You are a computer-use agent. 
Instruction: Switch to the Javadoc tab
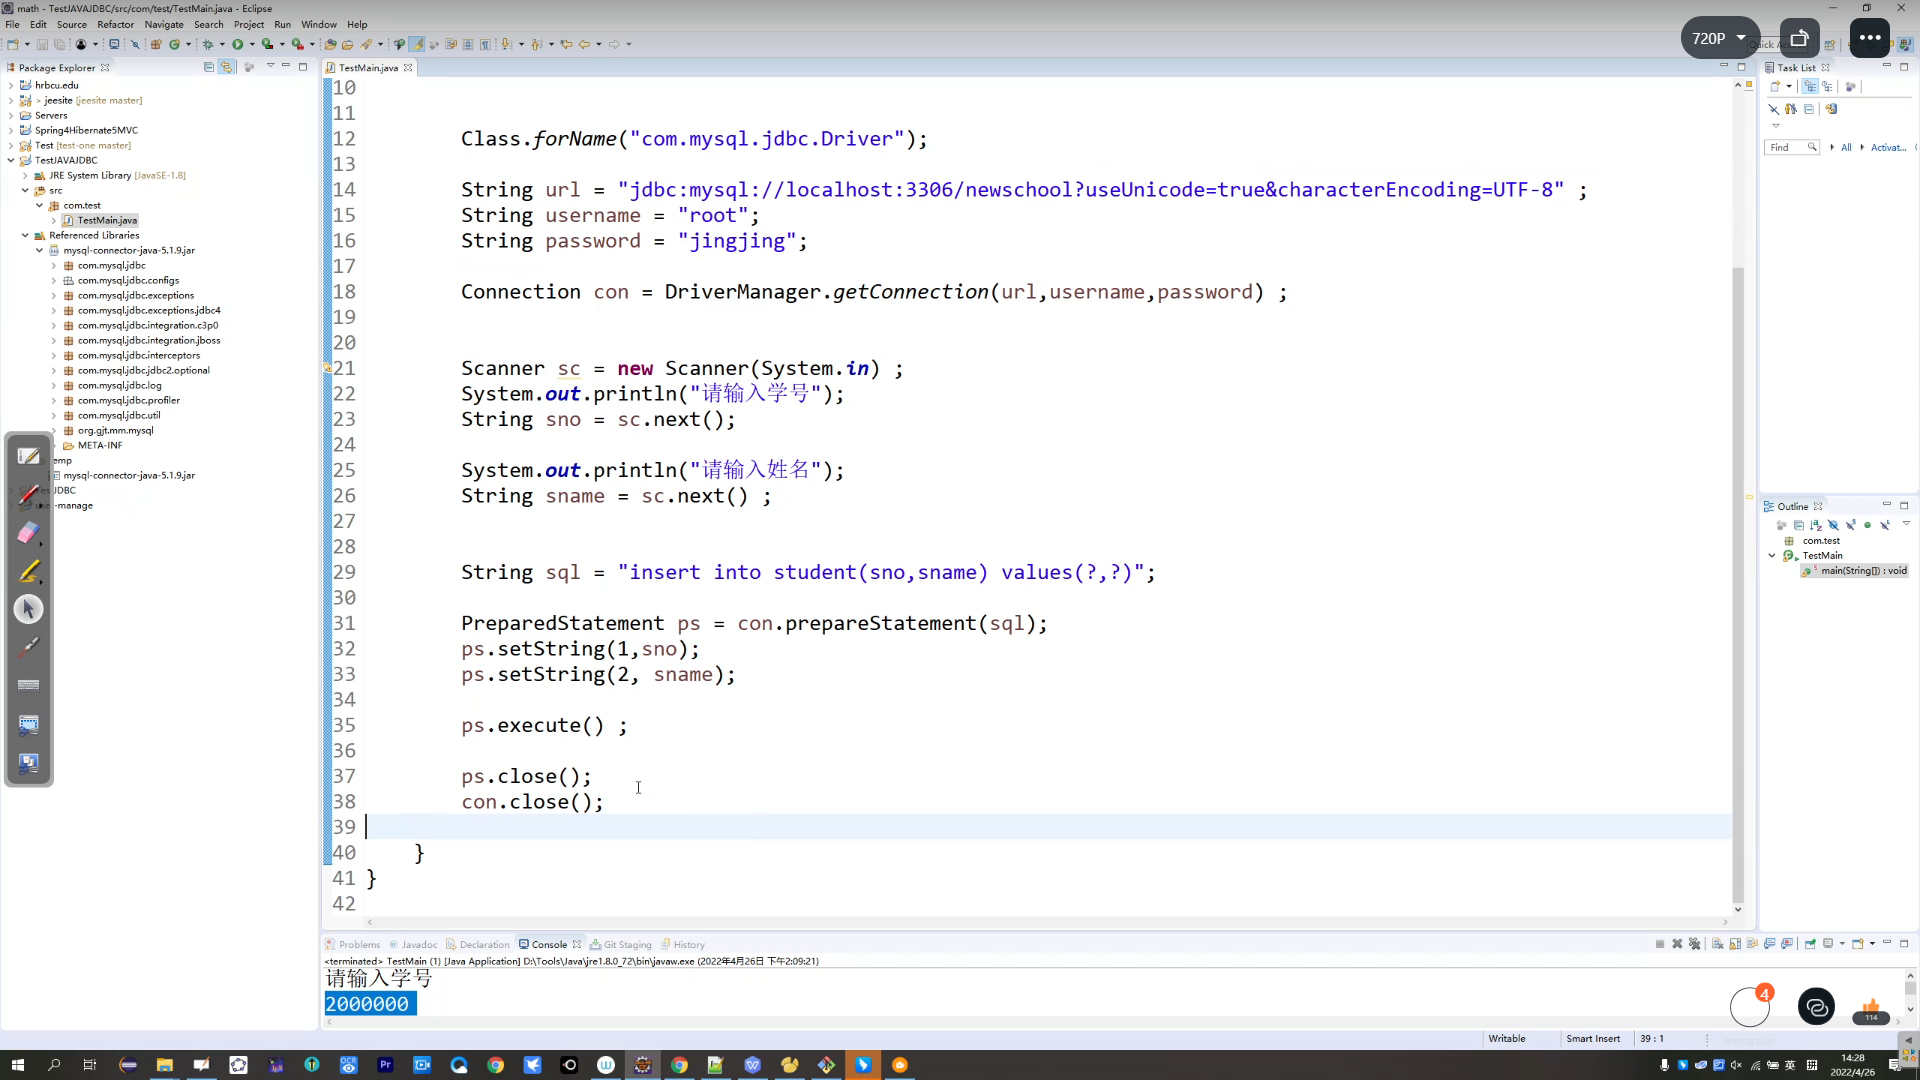(x=413, y=944)
